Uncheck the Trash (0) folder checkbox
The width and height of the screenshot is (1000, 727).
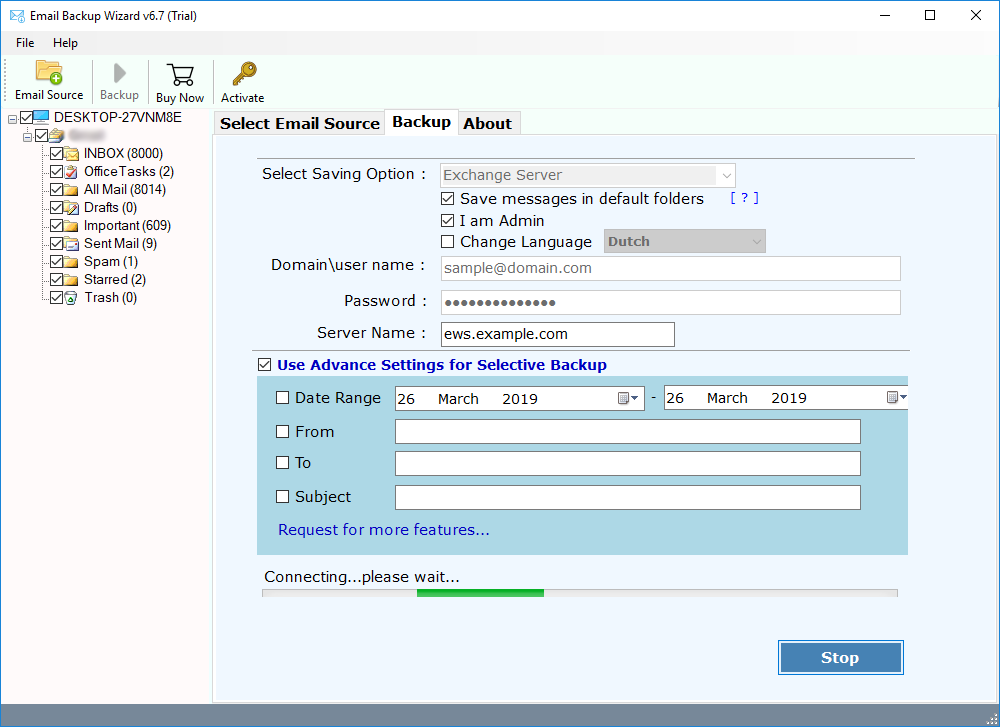point(56,298)
